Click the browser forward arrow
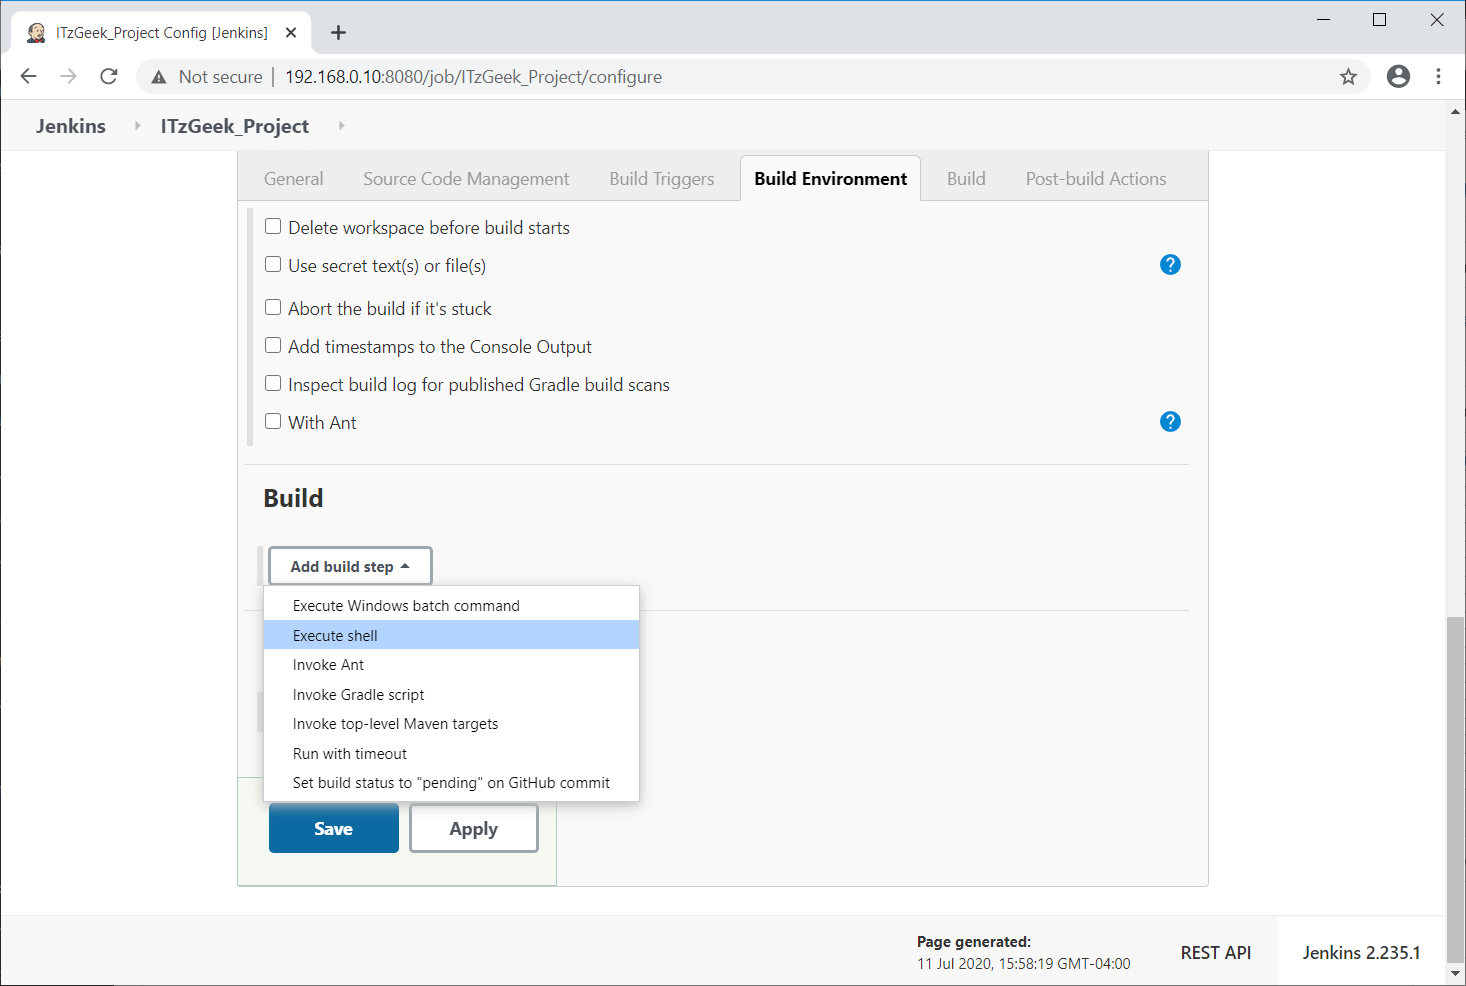This screenshot has width=1466, height=986. 68,77
